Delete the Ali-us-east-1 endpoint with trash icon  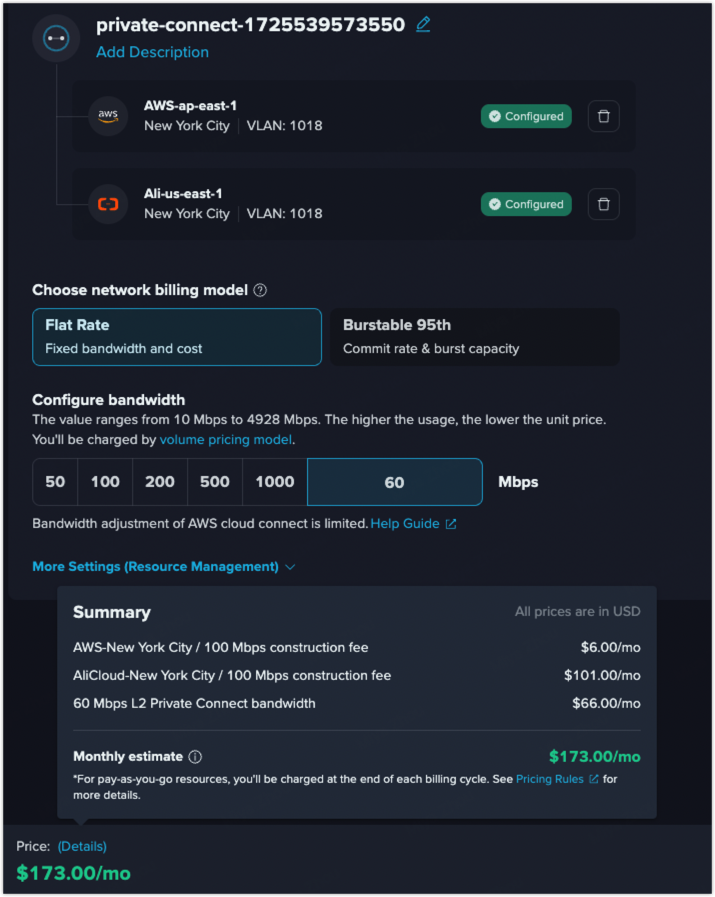coord(603,204)
